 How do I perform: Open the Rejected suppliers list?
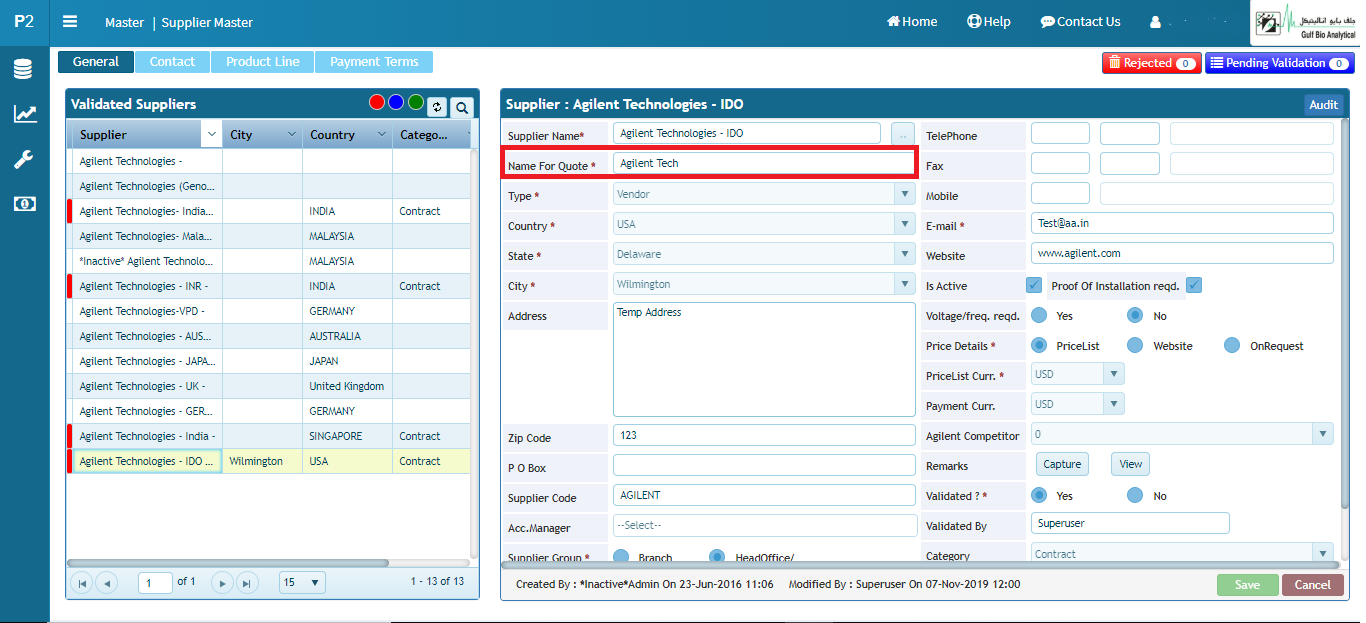[1152, 63]
